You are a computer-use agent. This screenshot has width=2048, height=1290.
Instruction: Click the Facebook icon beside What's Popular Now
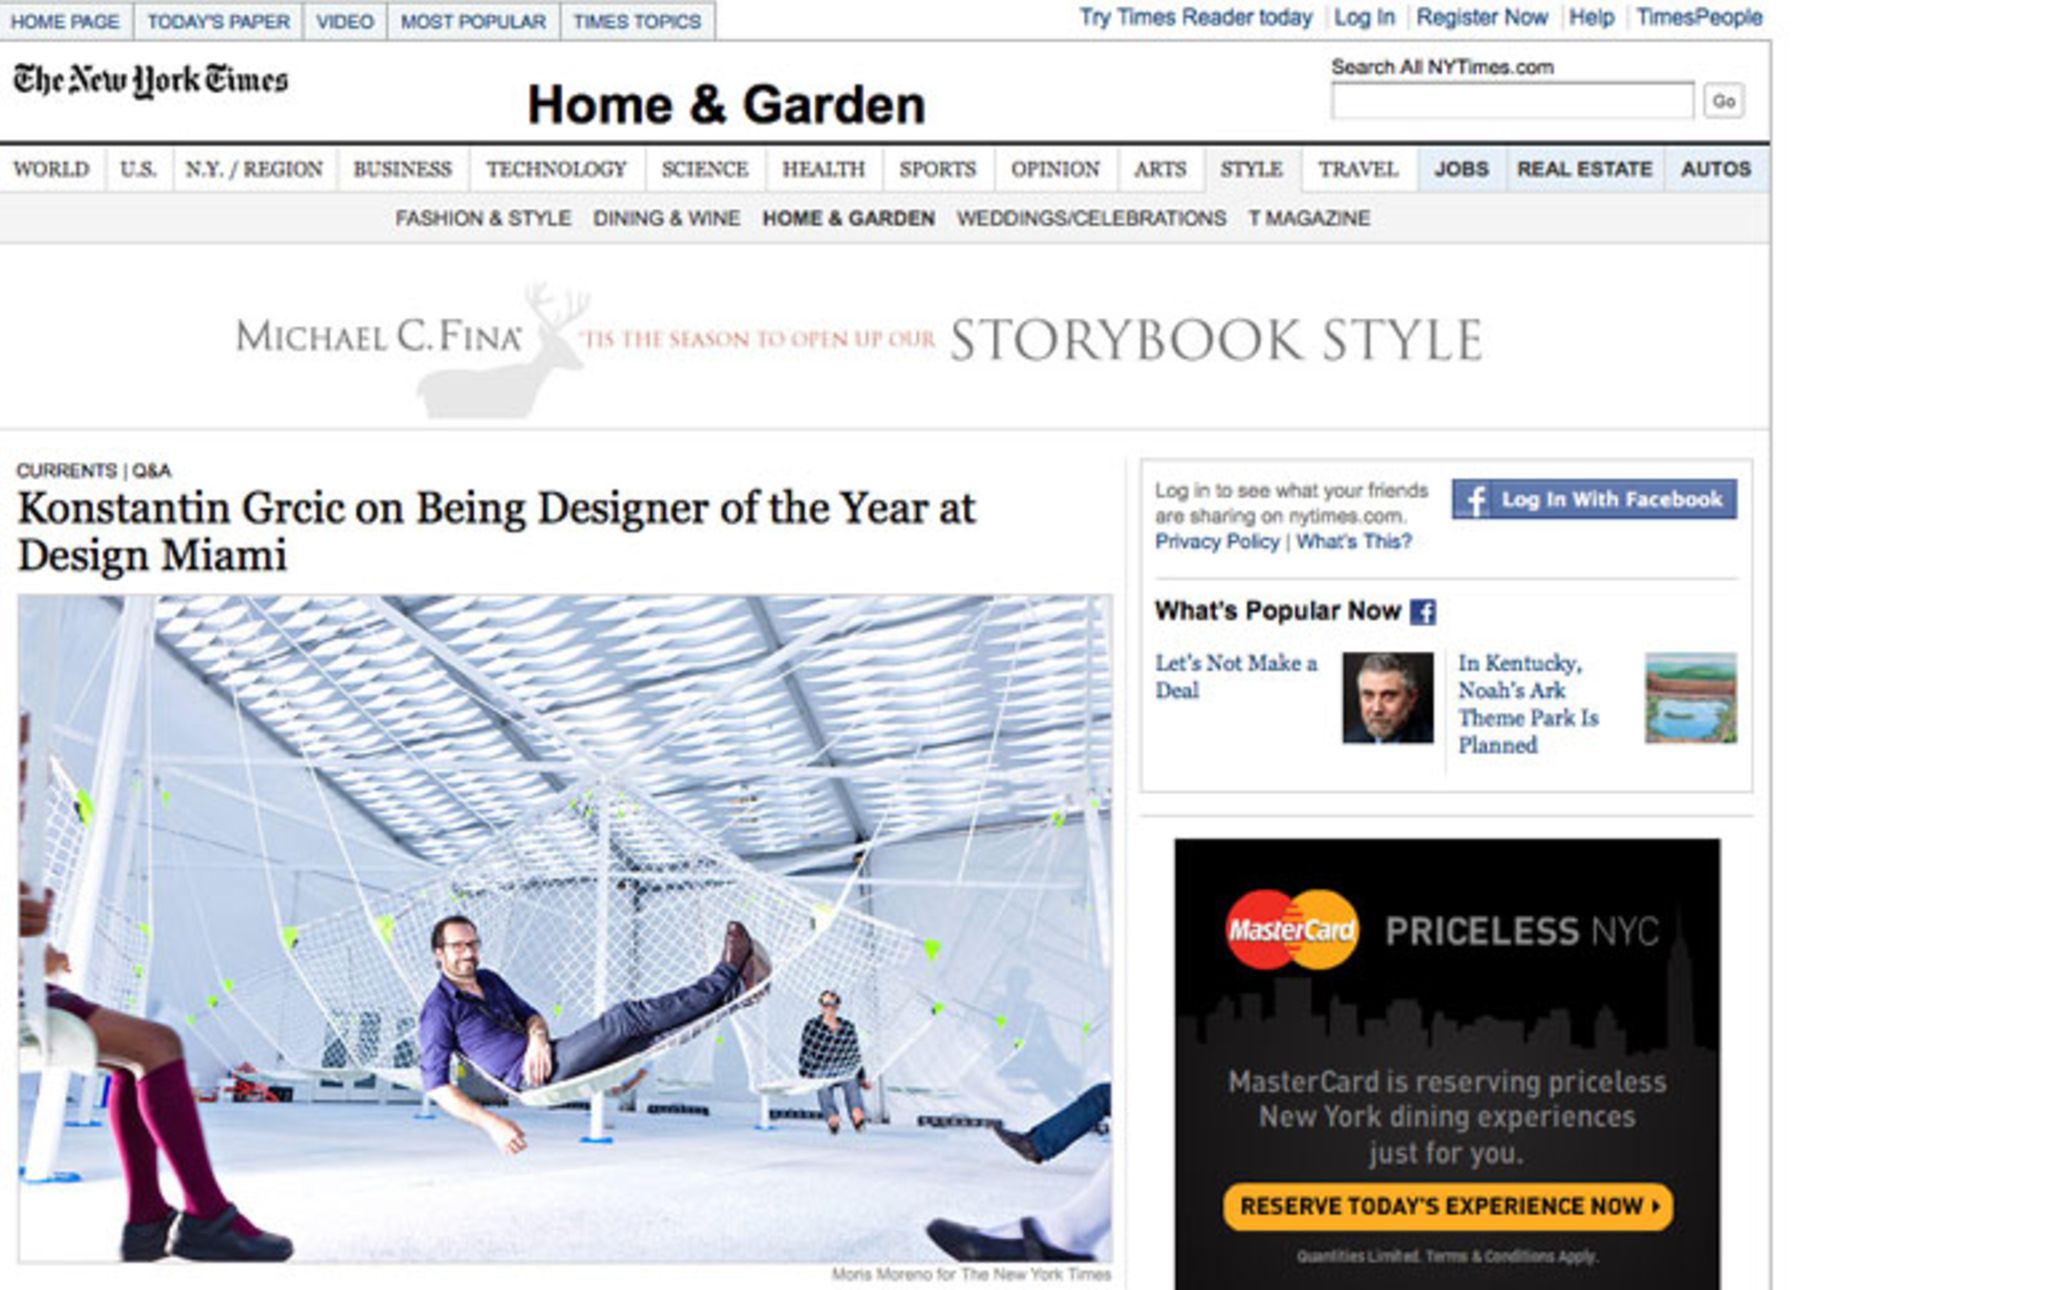[1423, 612]
